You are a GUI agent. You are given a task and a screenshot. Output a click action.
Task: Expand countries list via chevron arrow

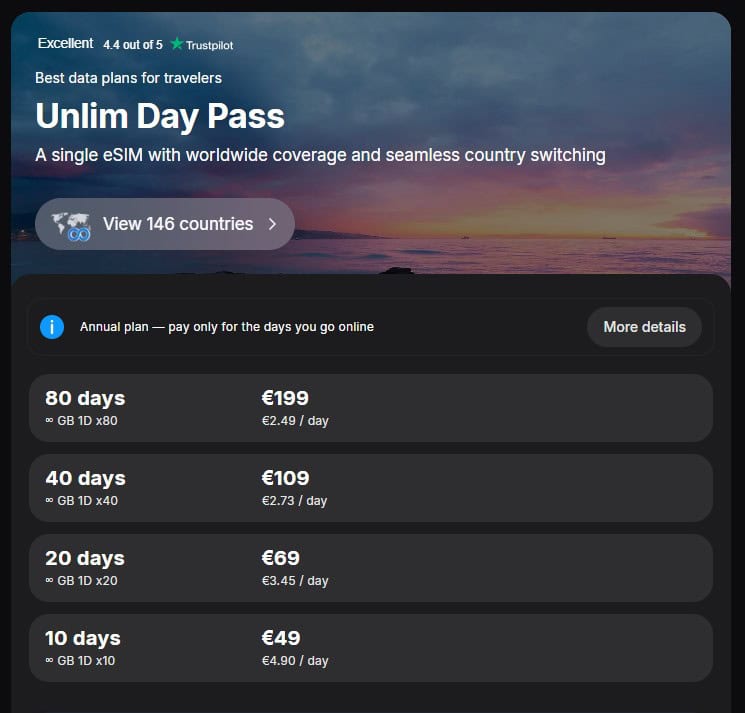point(272,224)
